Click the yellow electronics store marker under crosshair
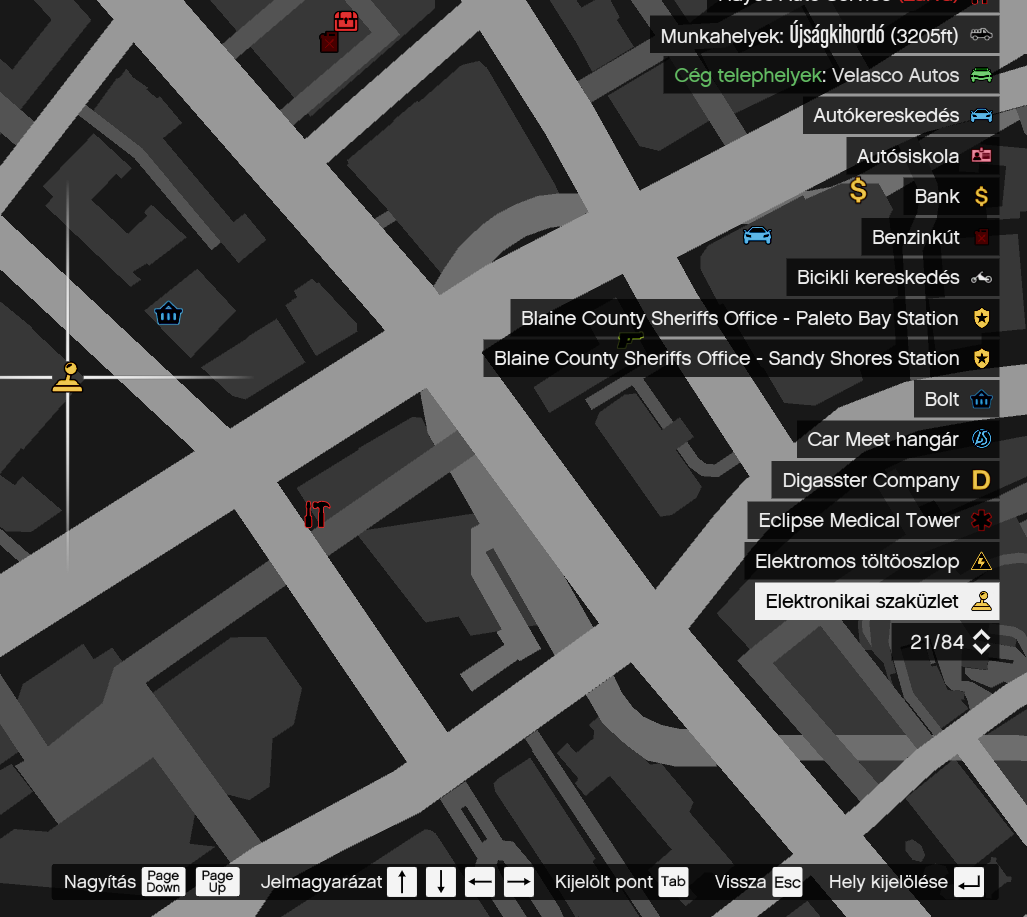 [x=67, y=377]
